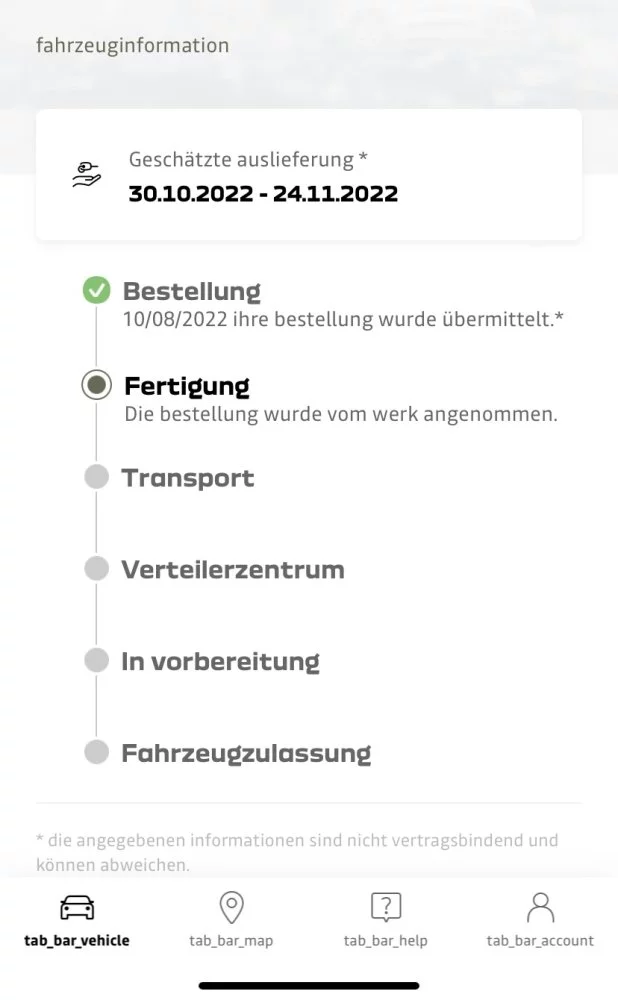Image resolution: width=618 pixels, height=1000 pixels.
Task: Tap the delivery date range 30.10.2022 - 24.11.2022
Action: (263, 193)
